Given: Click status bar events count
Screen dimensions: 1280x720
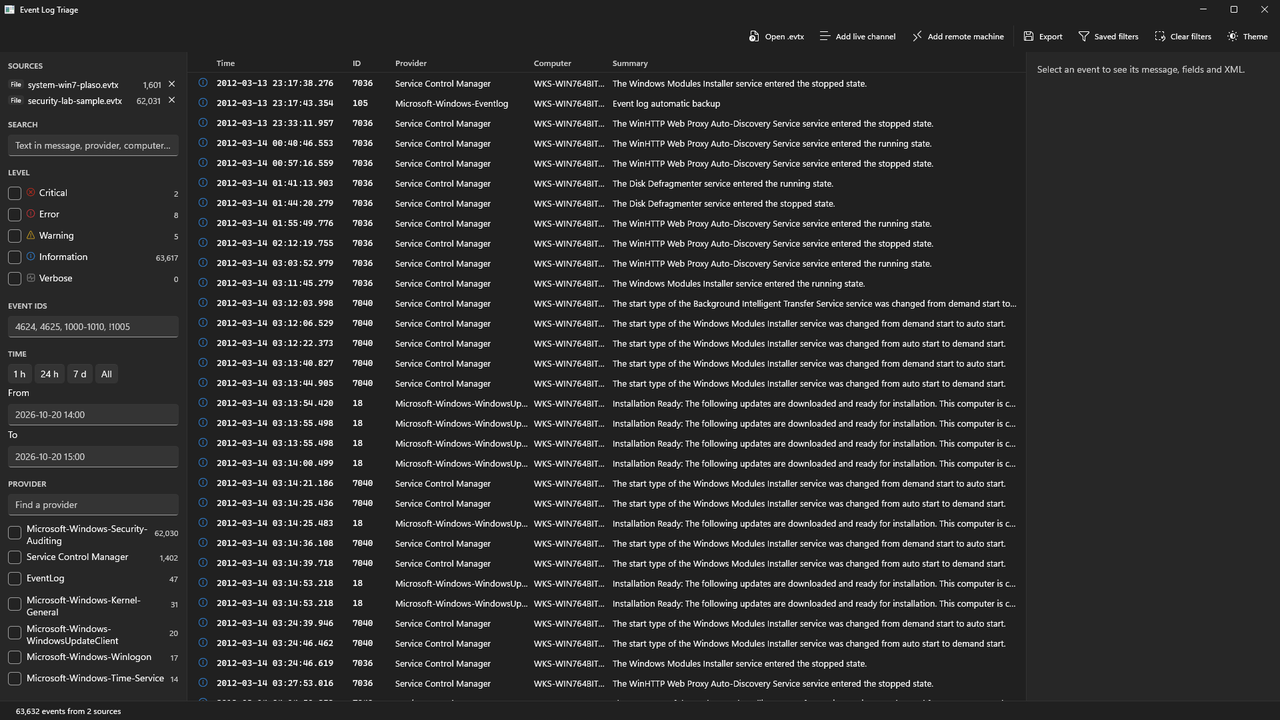Looking at the screenshot, I should [x=68, y=711].
